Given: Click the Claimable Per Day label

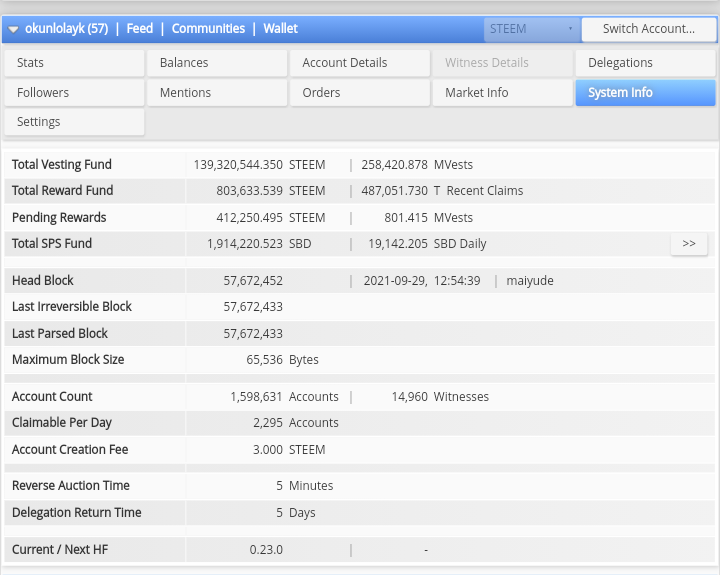Looking at the screenshot, I should tap(62, 423).
